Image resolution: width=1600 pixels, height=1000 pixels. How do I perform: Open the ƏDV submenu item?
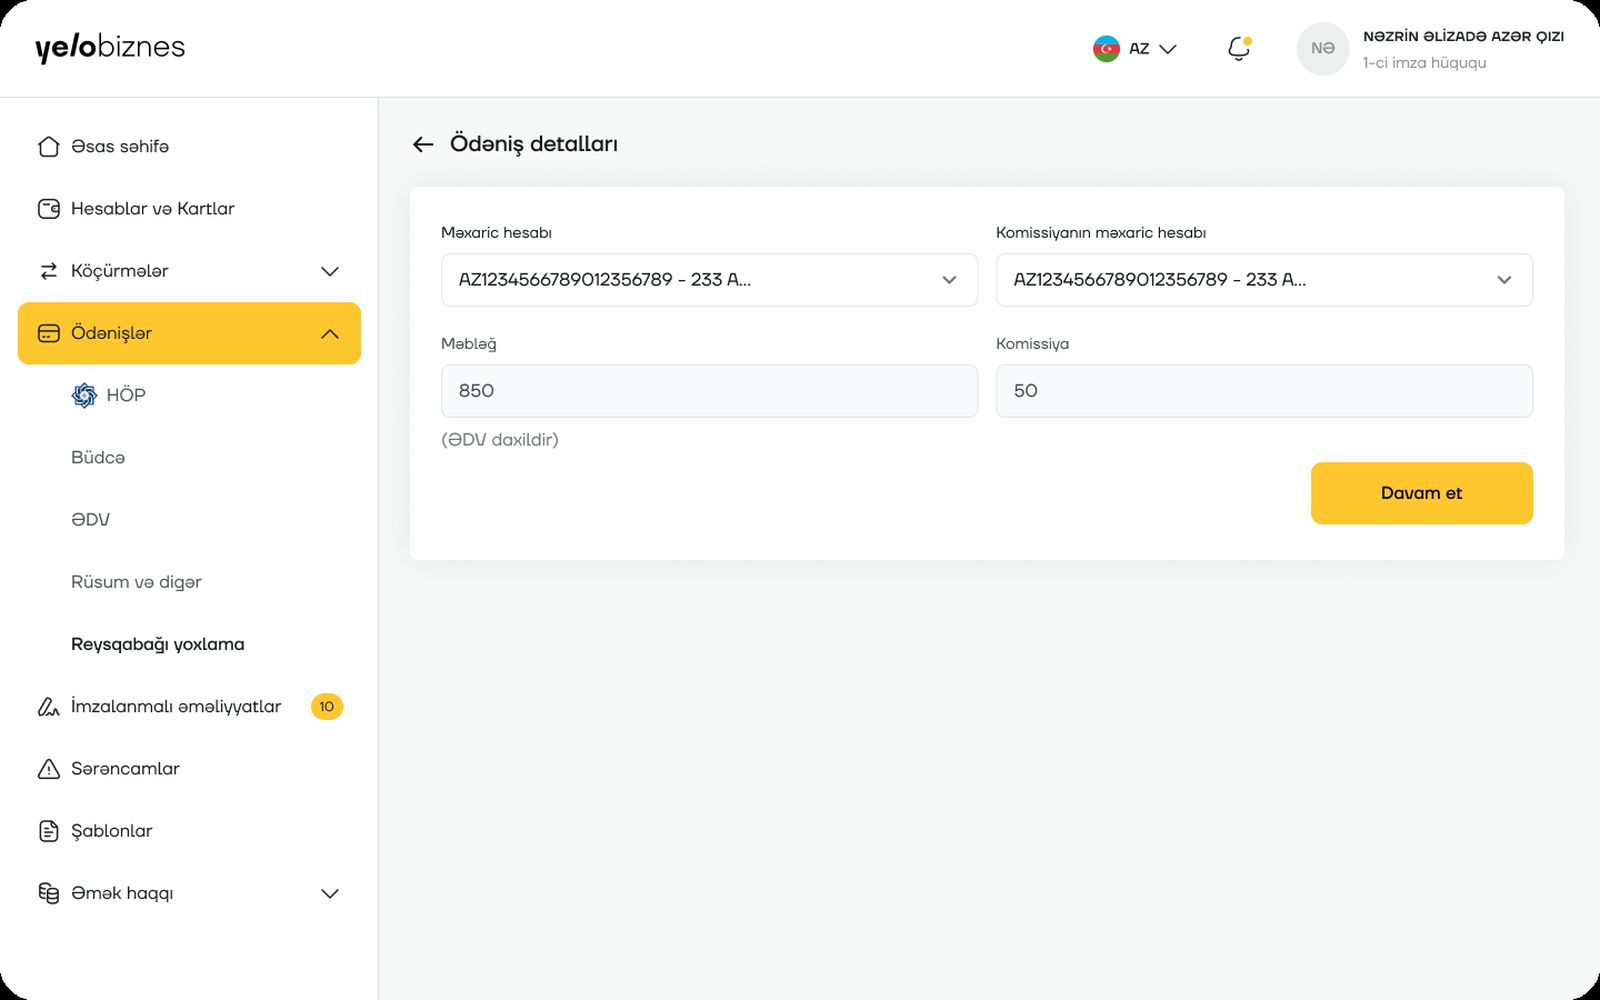(90, 519)
